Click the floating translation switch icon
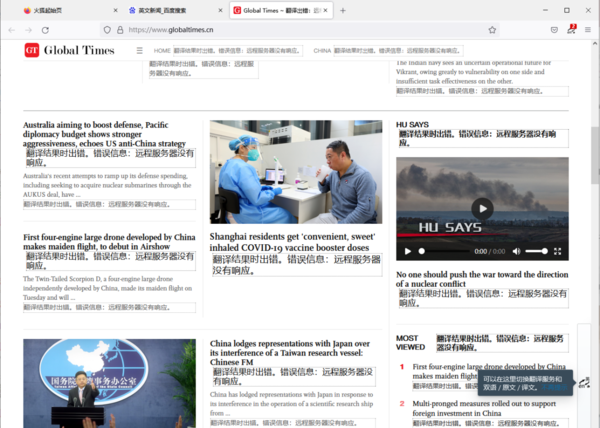This screenshot has height=428, width=600. point(584,382)
